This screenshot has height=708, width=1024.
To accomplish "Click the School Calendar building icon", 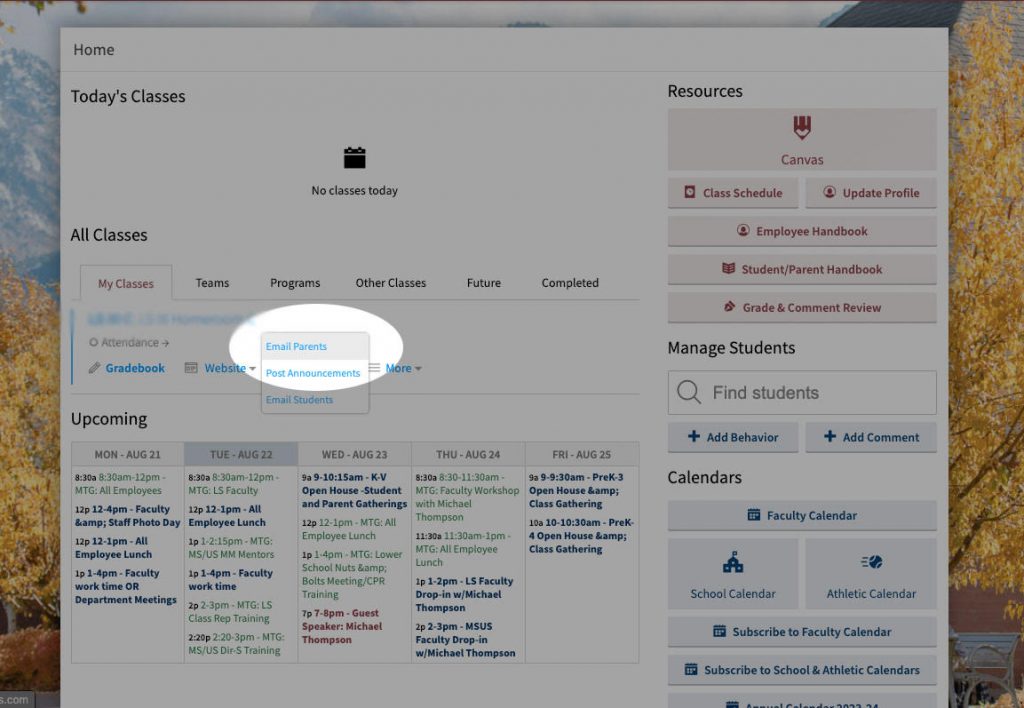I will pos(733,562).
